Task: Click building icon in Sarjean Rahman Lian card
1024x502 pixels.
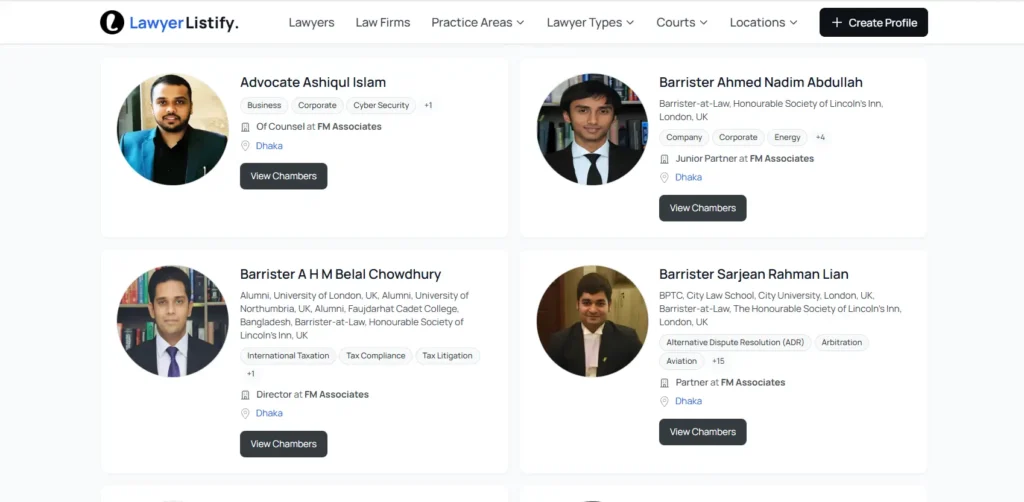Action: [x=664, y=383]
